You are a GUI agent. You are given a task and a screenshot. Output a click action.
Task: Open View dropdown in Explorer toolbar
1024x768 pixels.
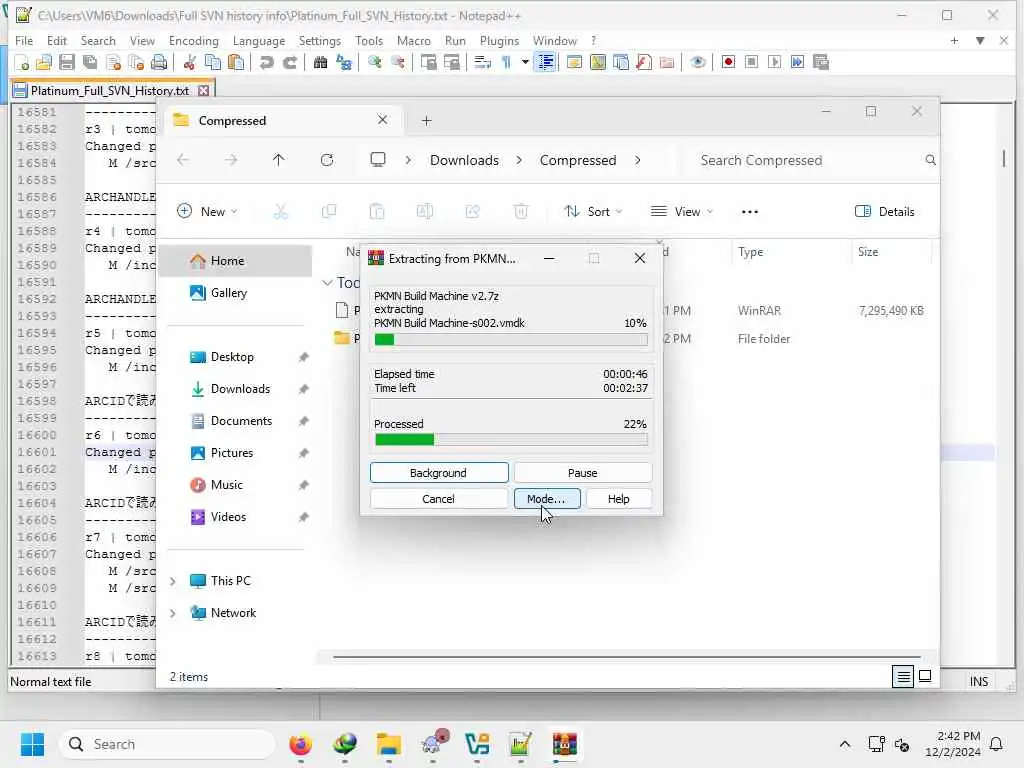point(682,212)
